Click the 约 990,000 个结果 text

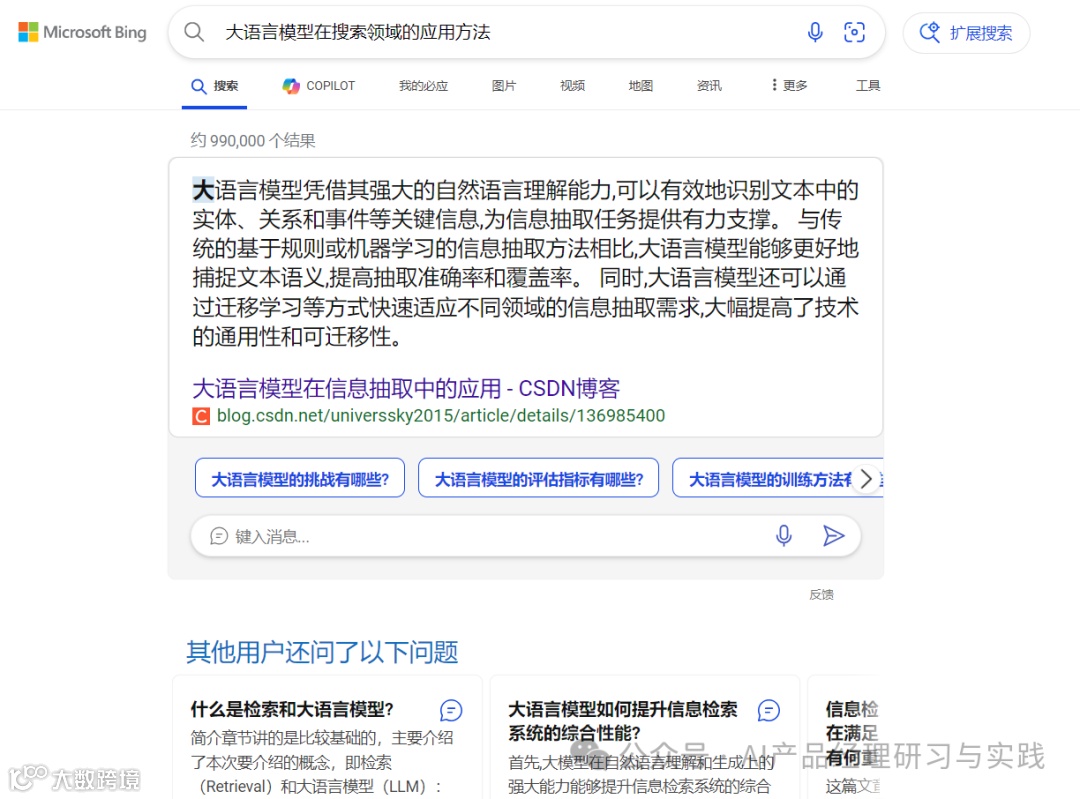coord(253,141)
